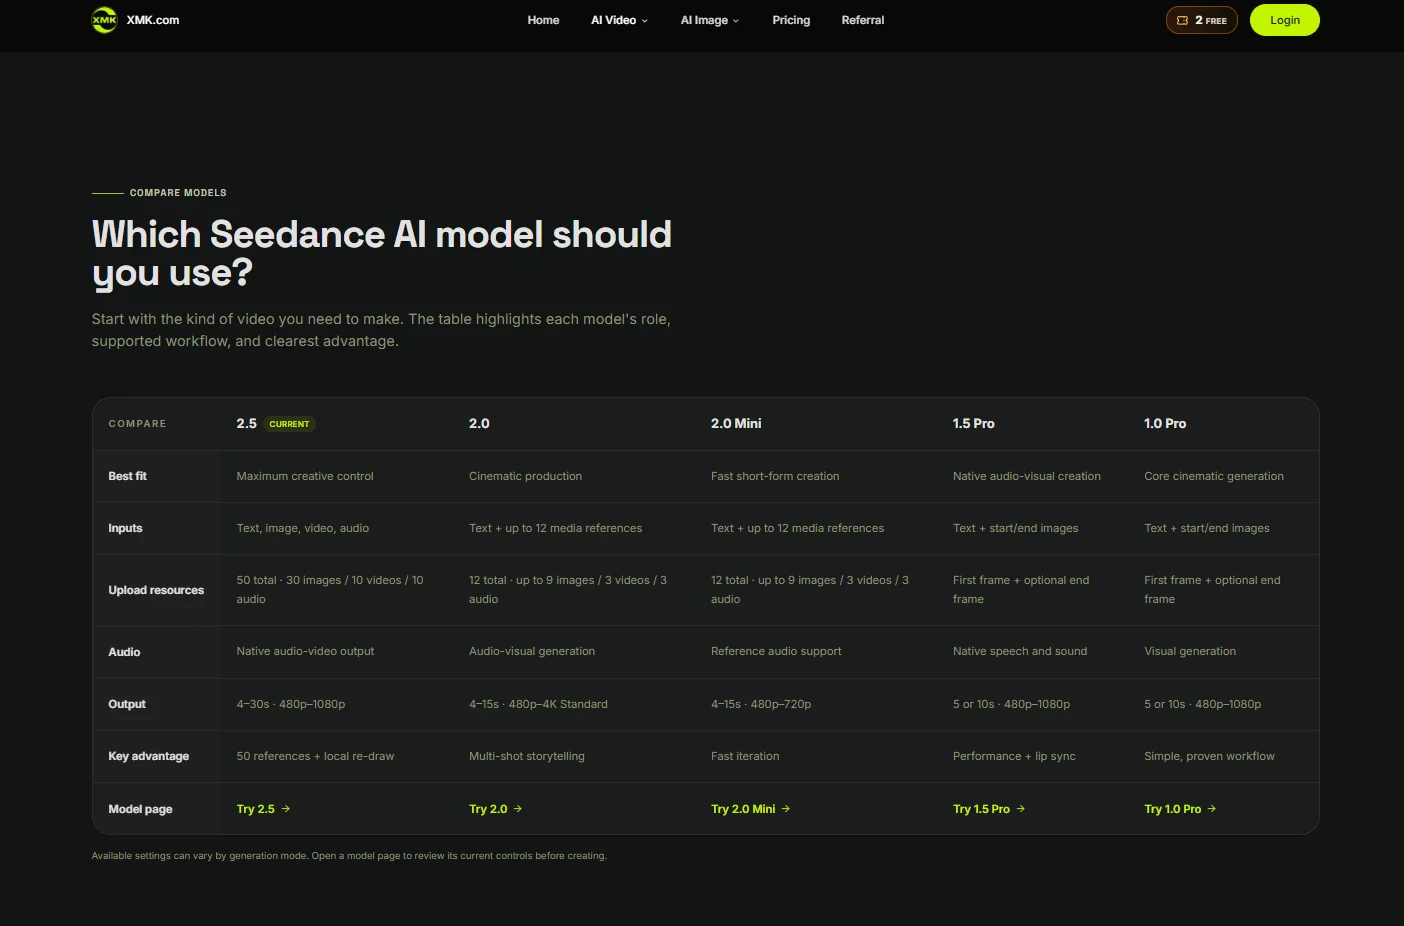Viewport: 1404px width, 926px height.
Task: Click 'Reference audio support' cell
Action: 776,651
